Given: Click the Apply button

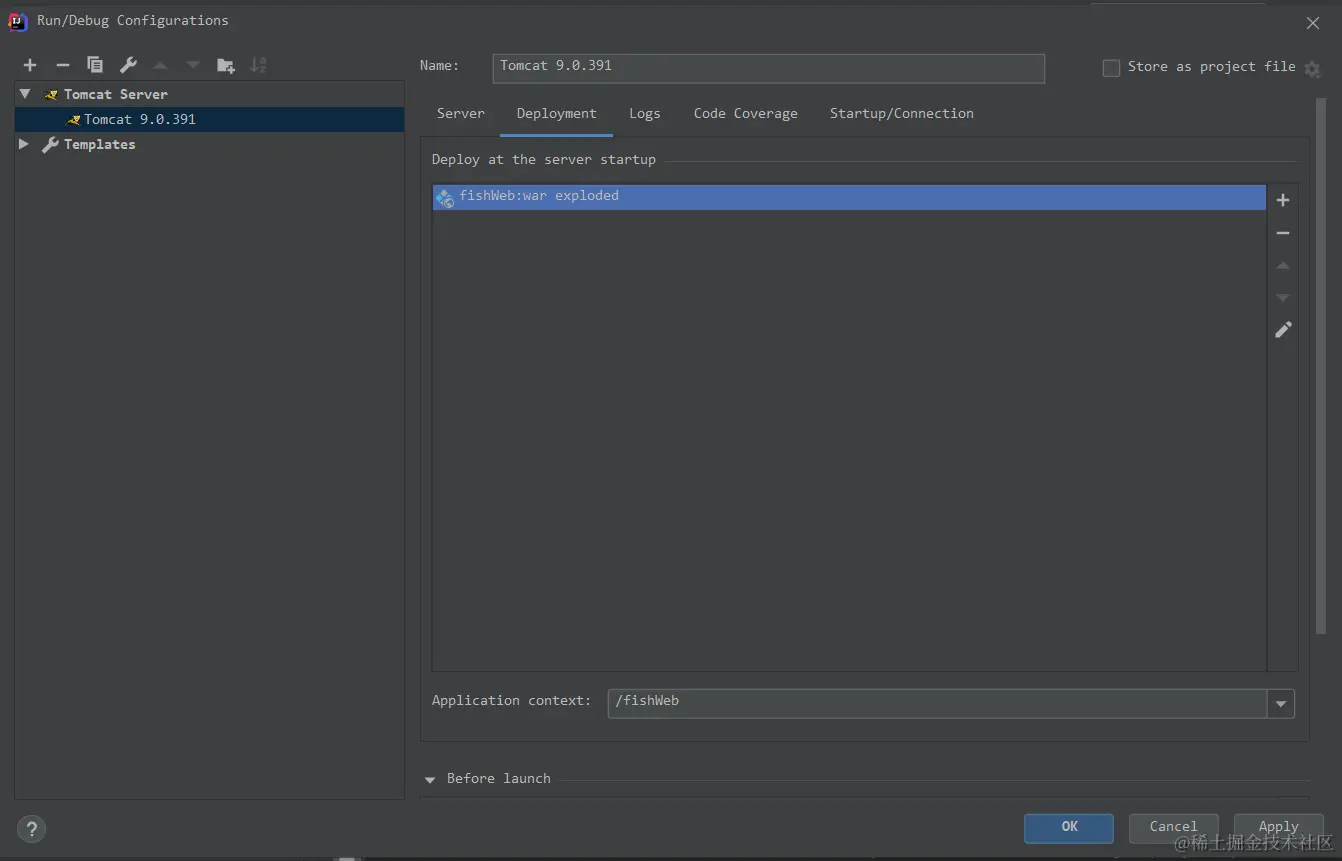Looking at the screenshot, I should click(1278, 827).
